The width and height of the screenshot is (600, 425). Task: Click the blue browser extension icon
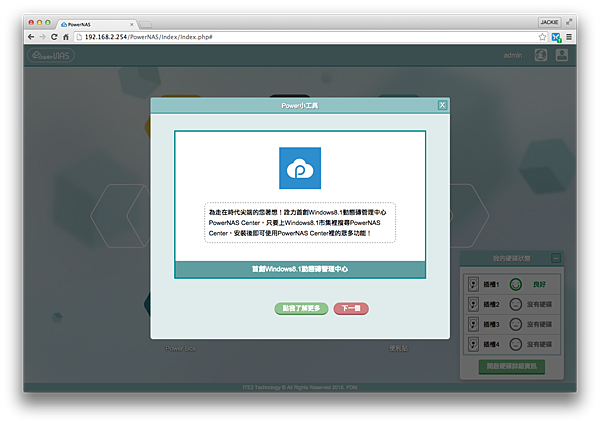556,37
